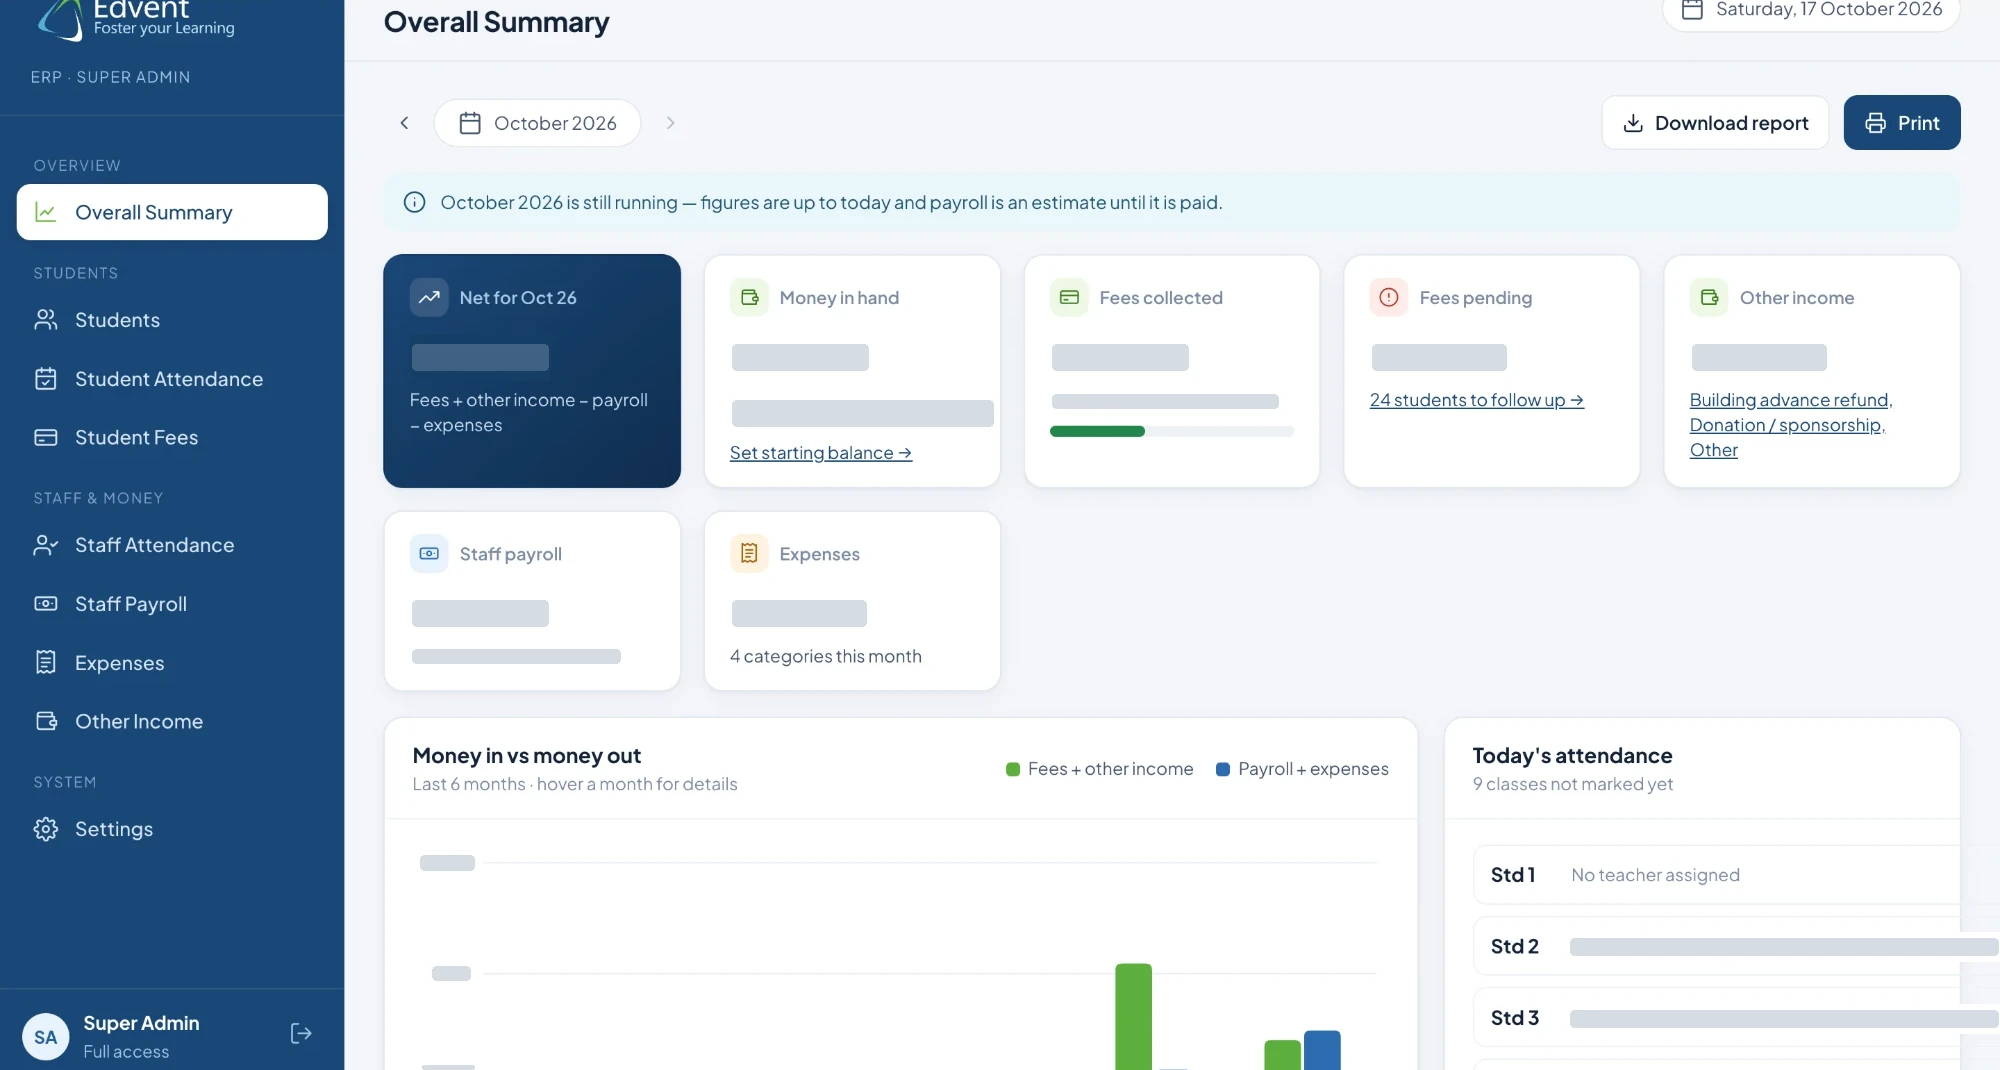Click the info icon in the October notice
The width and height of the screenshot is (2000, 1070).
point(414,202)
